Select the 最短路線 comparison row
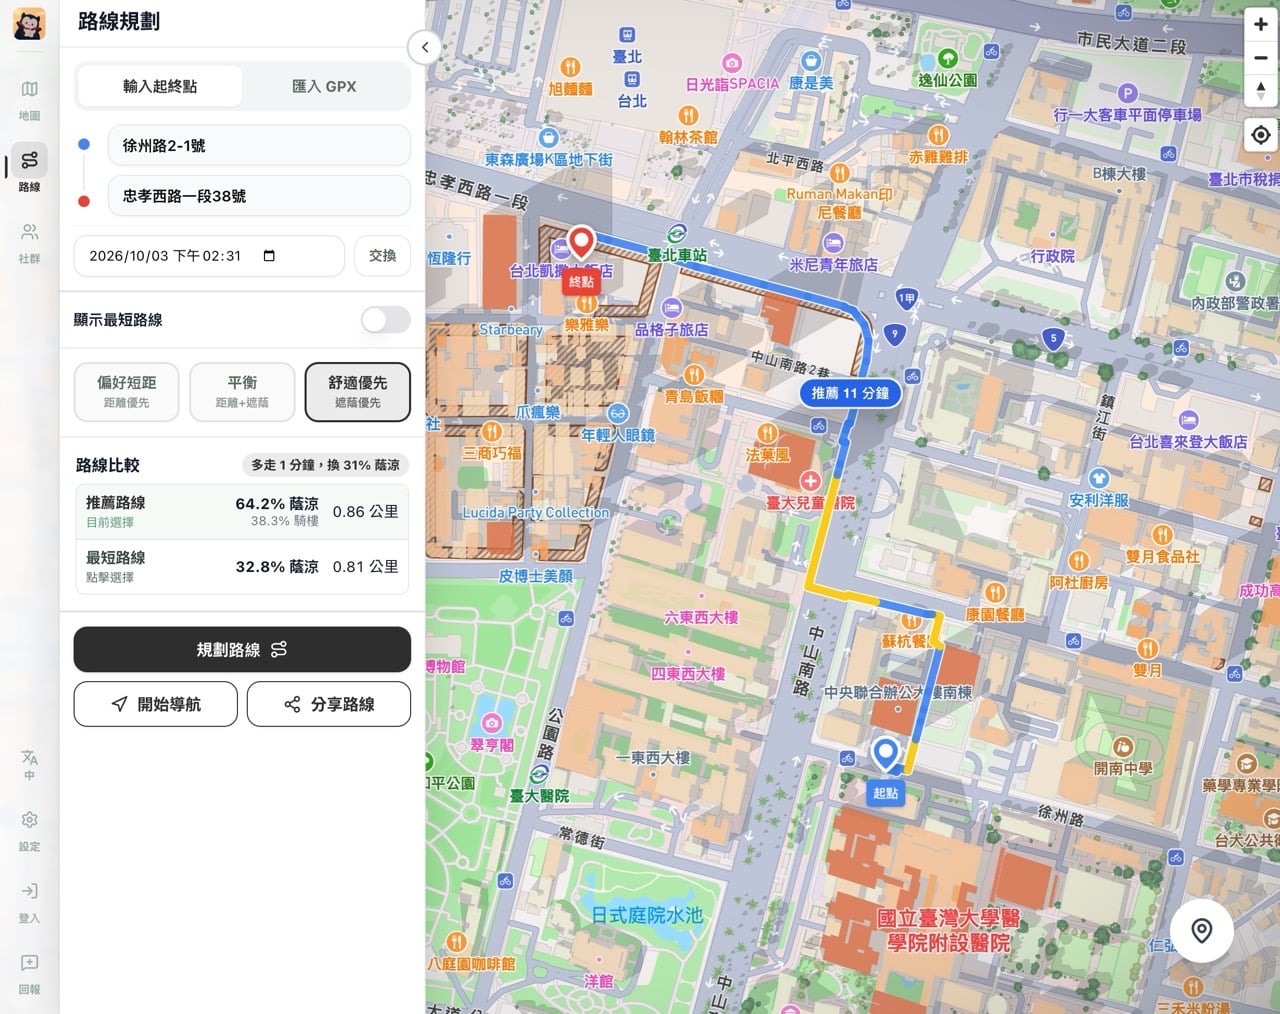The height and width of the screenshot is (1014, 1280). click(x=242, y=567)
